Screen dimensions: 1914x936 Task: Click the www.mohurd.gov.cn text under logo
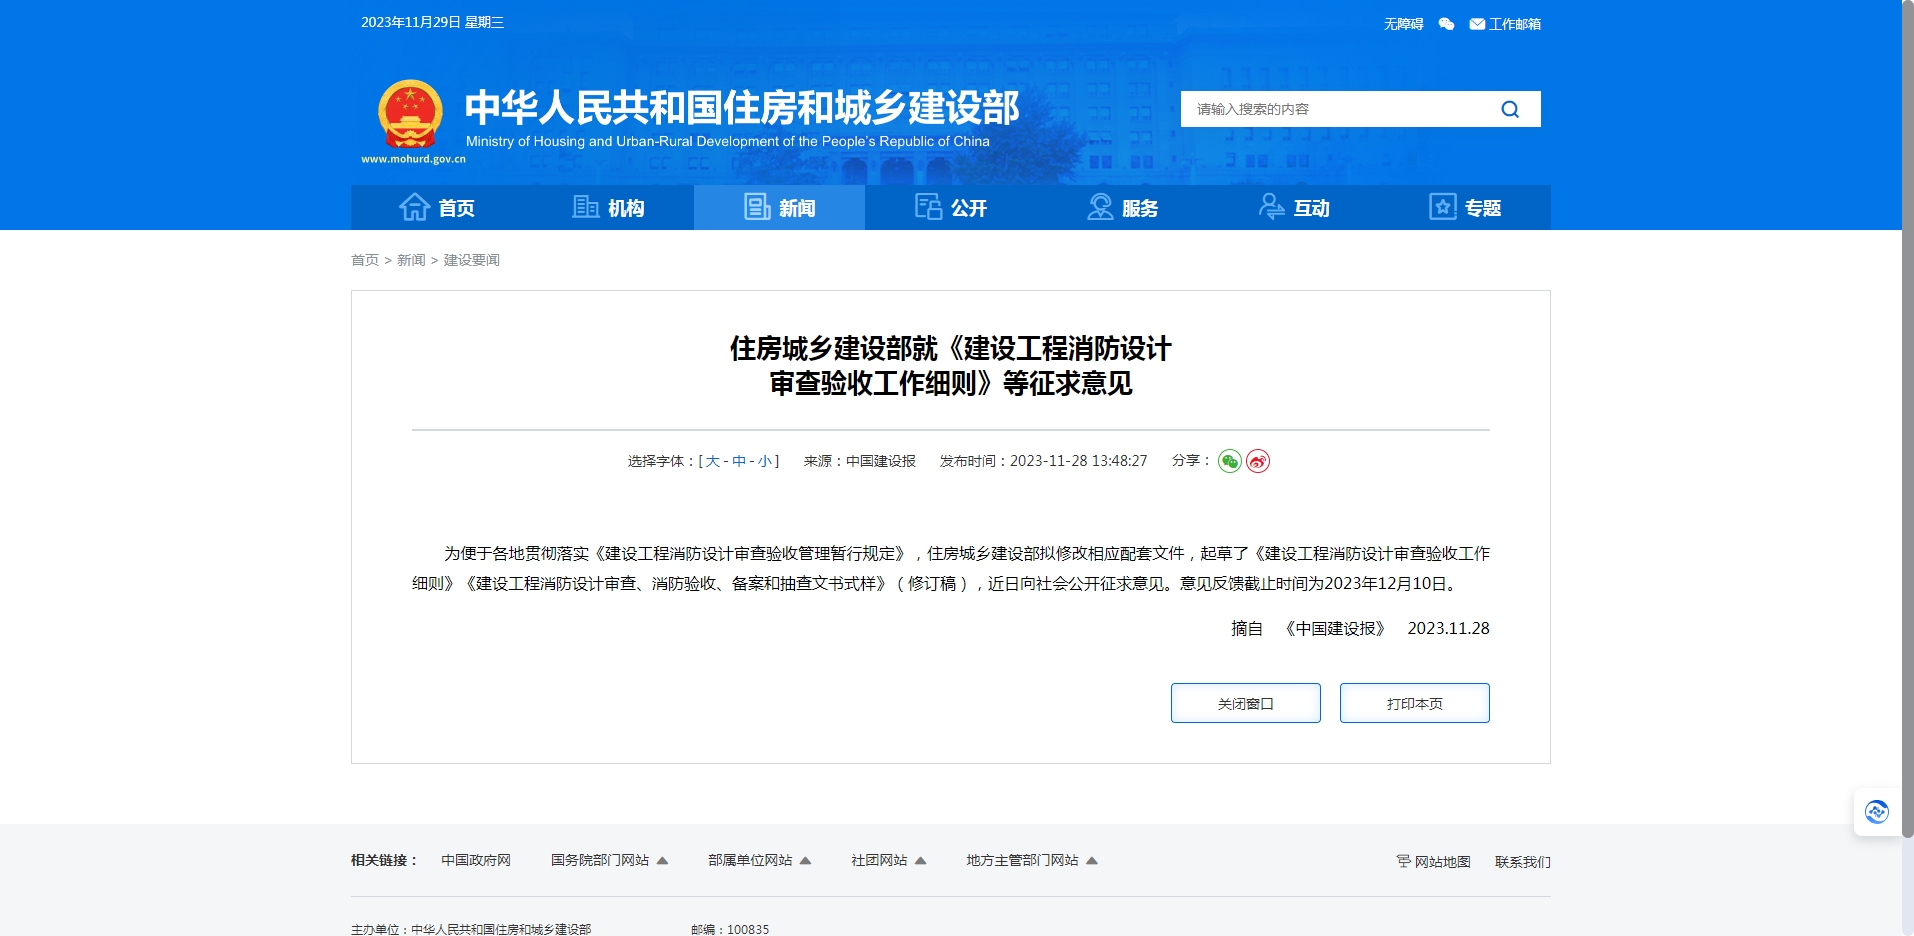pos(414,159)
